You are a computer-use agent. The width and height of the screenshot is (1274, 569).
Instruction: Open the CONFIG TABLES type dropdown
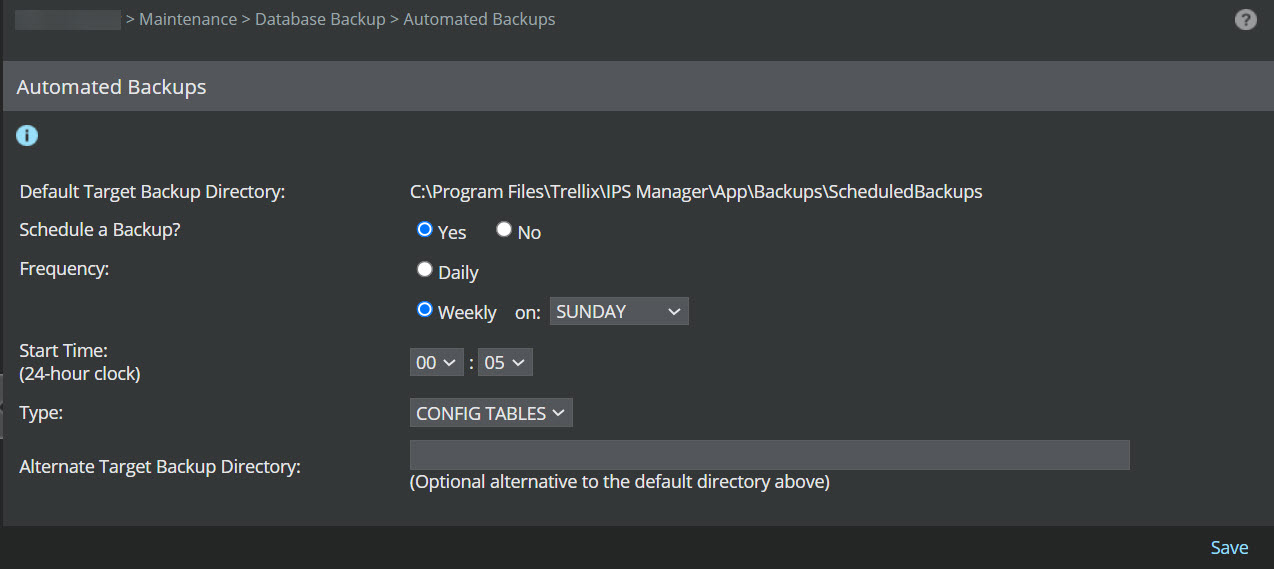pos(491,413)
